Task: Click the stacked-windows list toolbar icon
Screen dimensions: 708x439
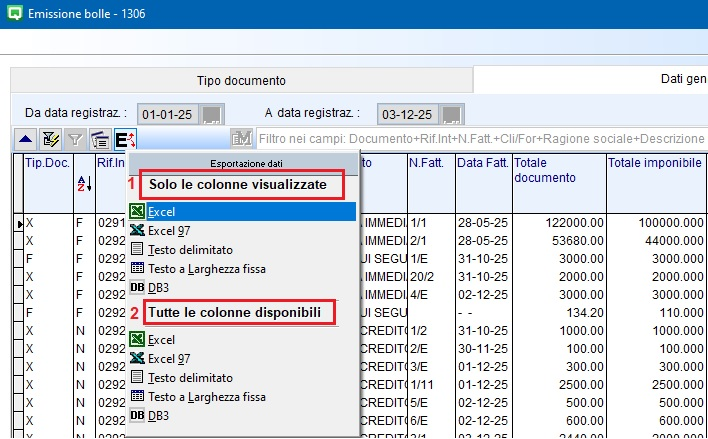Action: pos(99,139)
